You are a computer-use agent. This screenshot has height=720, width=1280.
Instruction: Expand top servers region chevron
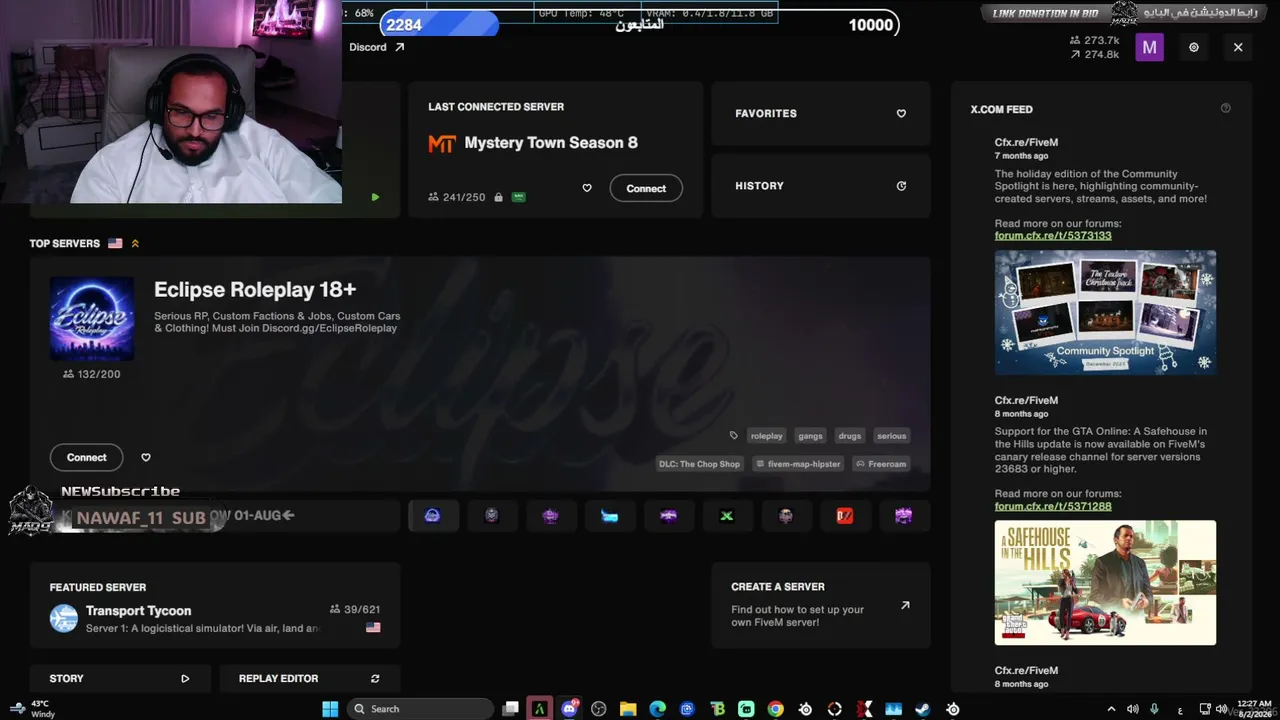(x=135, y=243)
